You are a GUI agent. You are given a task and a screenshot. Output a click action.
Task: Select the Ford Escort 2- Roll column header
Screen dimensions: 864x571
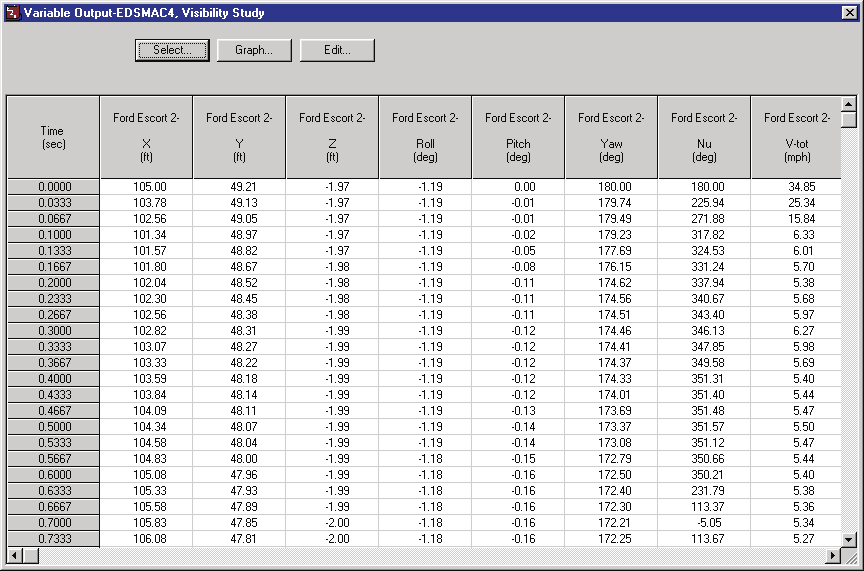[425, 137]
